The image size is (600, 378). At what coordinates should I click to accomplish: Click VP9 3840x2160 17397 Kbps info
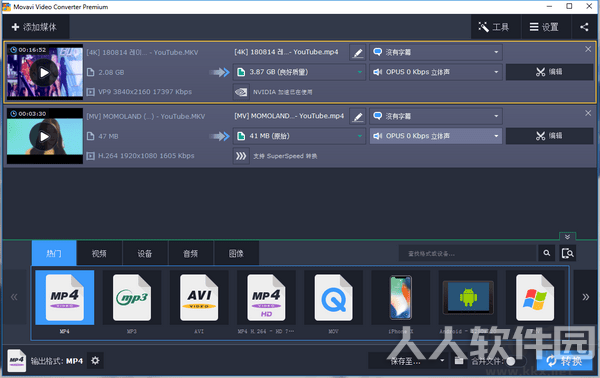145,92
